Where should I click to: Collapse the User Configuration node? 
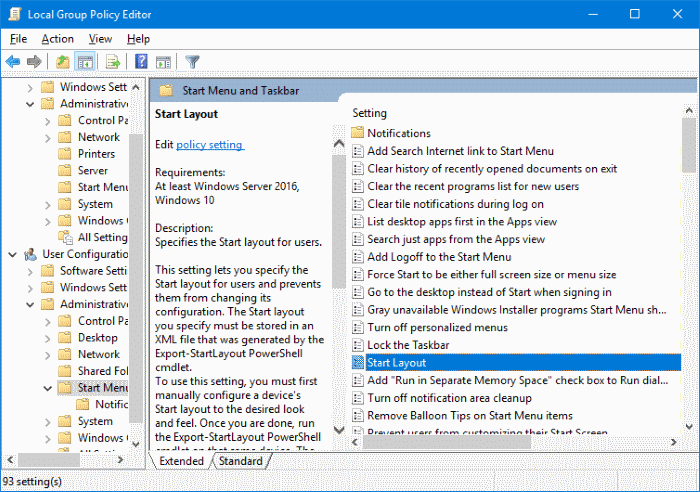pos(12,254)
